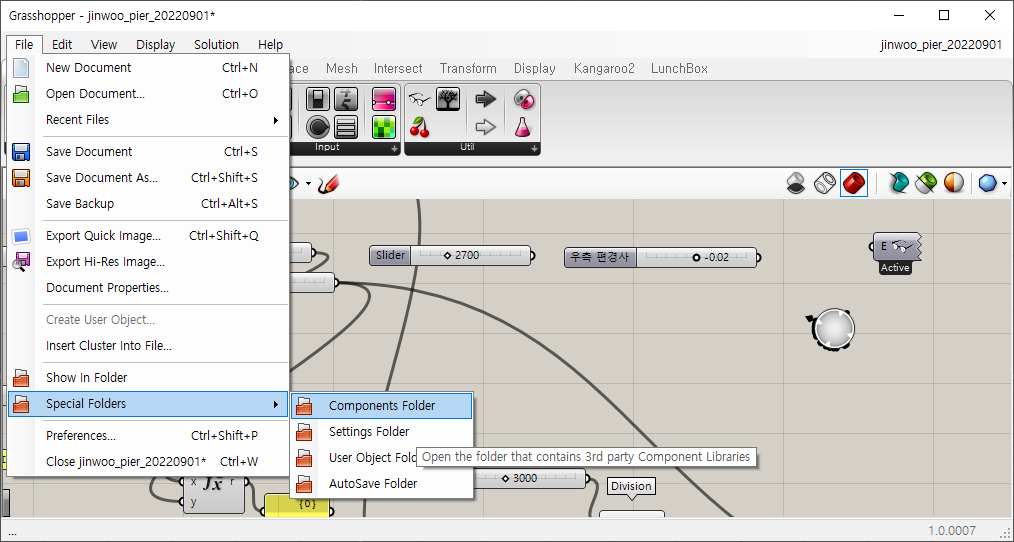This screenshot has height=542, width=1014.
Task: Click the Export Quick Image icon
Action: pyautogui.click(x=21, y=236)
